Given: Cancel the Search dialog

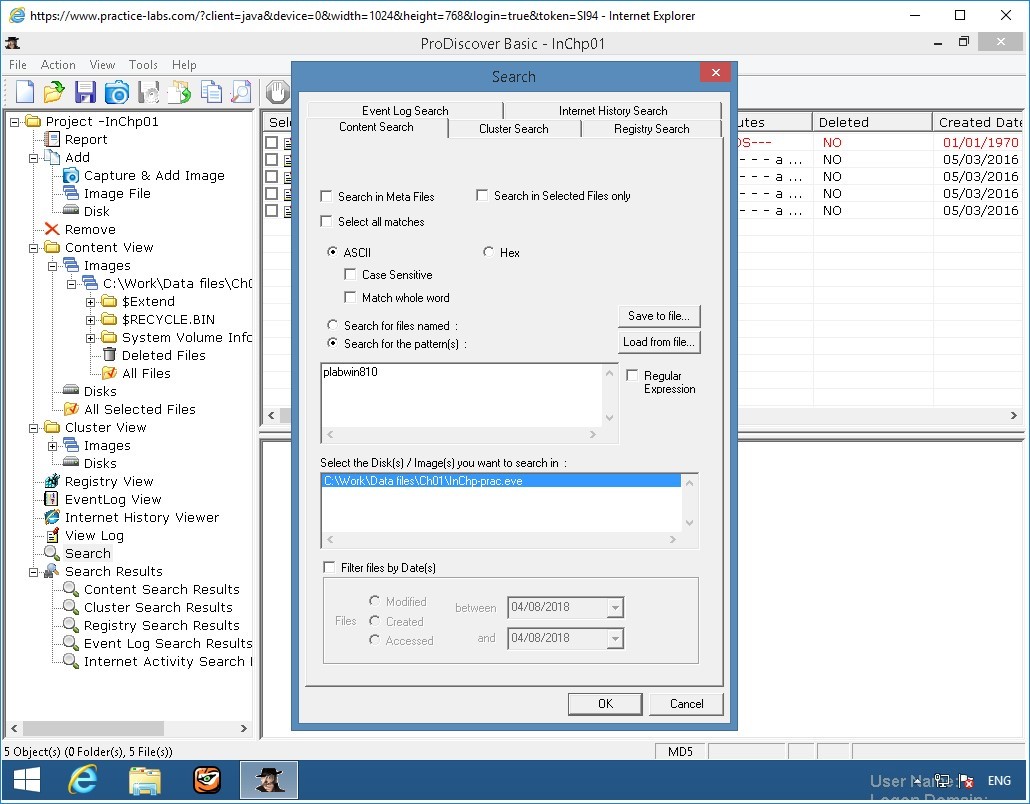Looking at the screenshot, I should coord(686,704).
